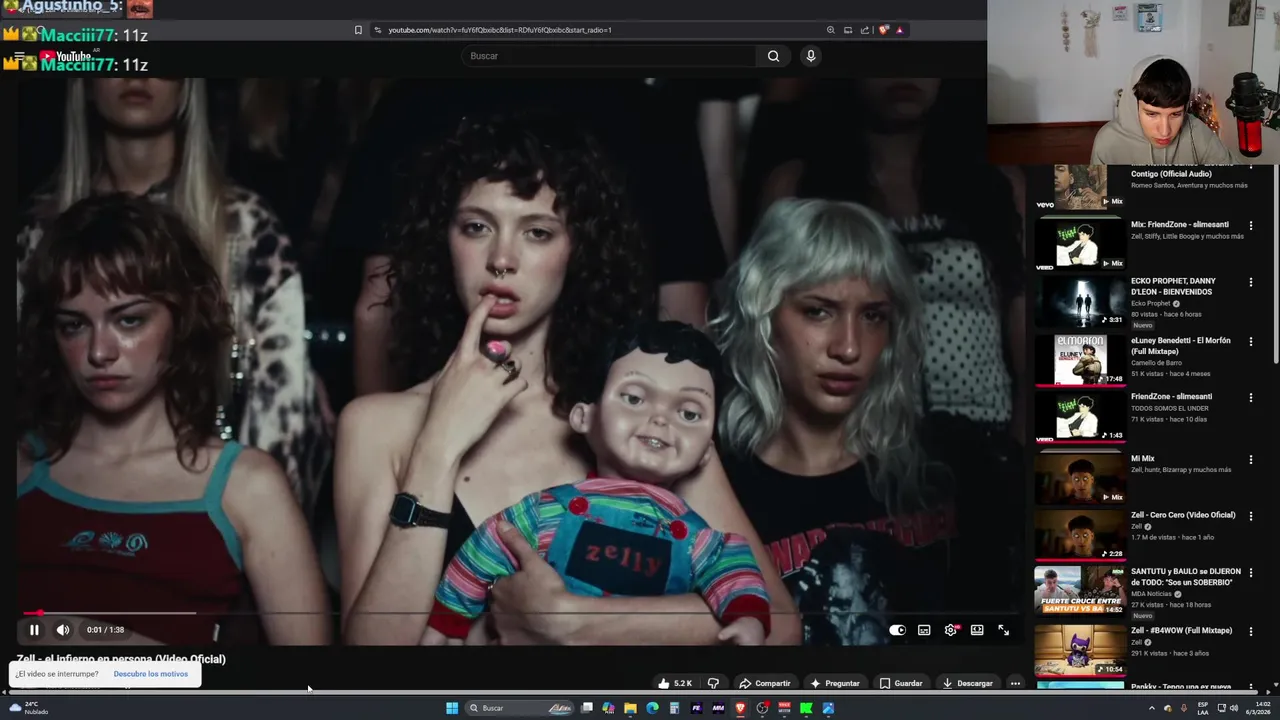Click the YouTube magnifier search button
Screen dimensions: 1280x720
pos(773,56)
